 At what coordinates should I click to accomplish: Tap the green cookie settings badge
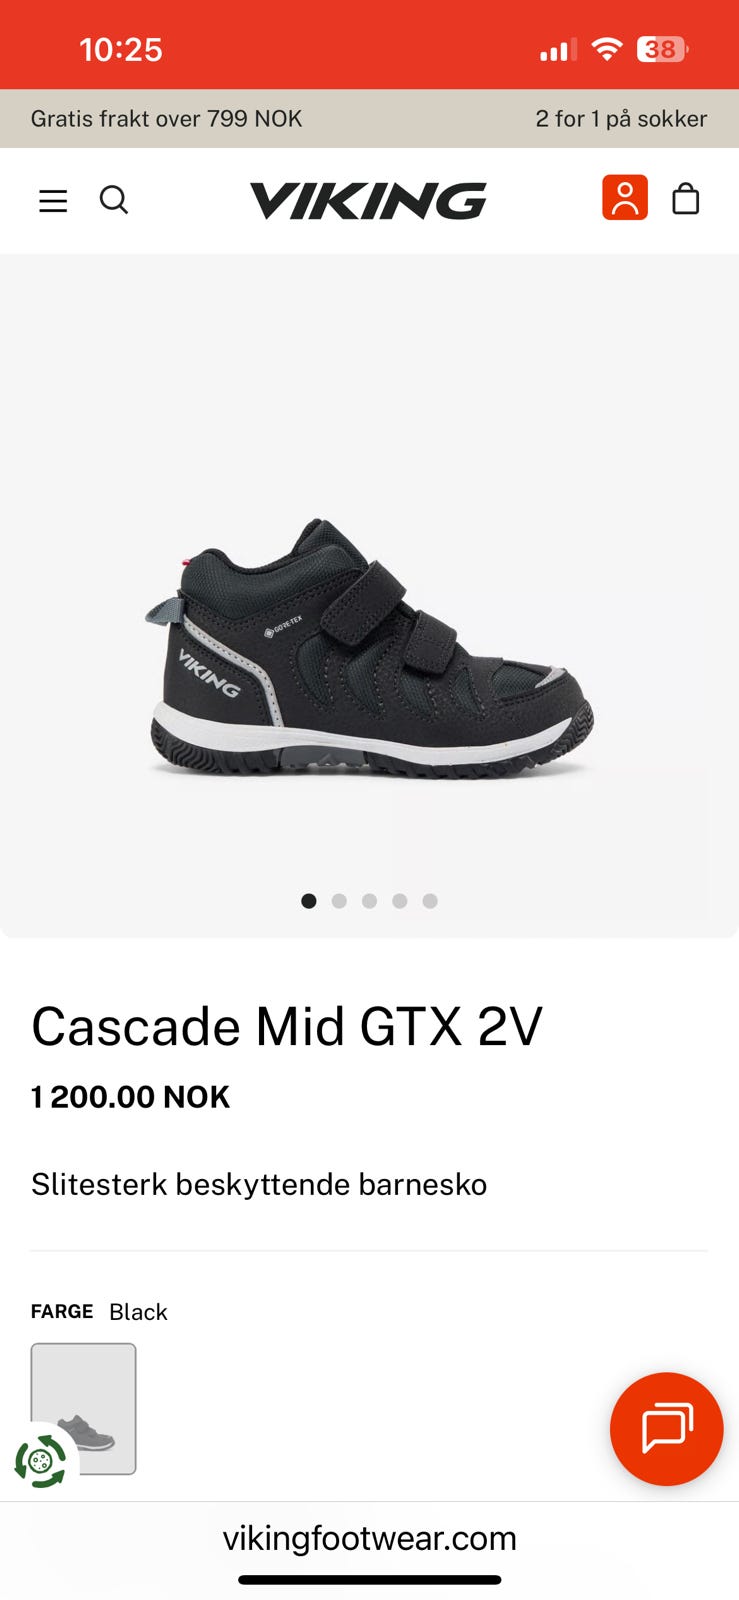pyautogui.click(x=40, y=1461)
